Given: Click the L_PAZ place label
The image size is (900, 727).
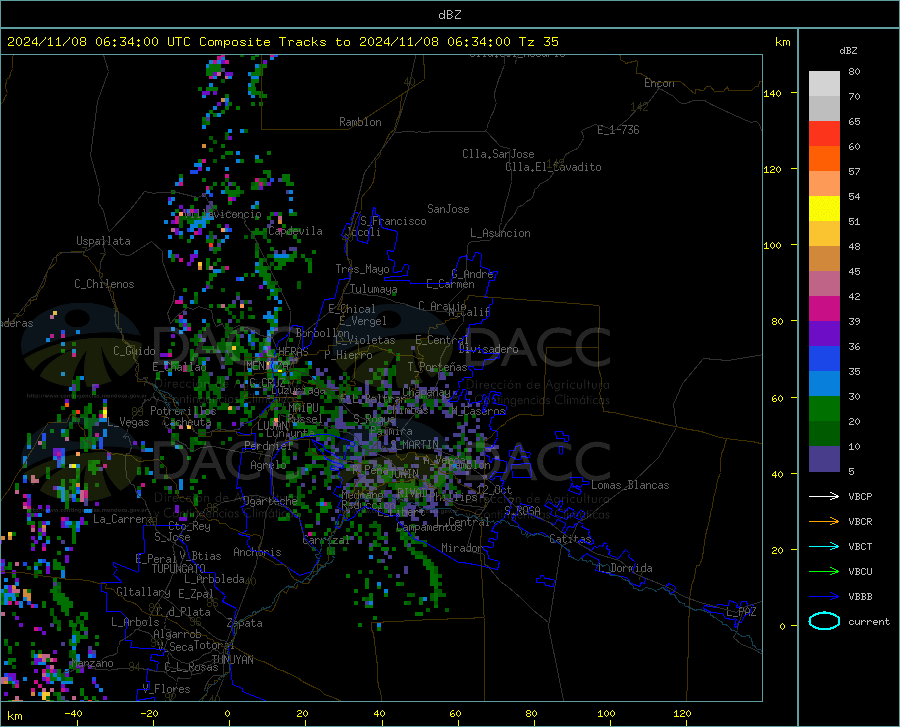Looking at the screenshot, I should pyautogui.click(x=741, y=612).
